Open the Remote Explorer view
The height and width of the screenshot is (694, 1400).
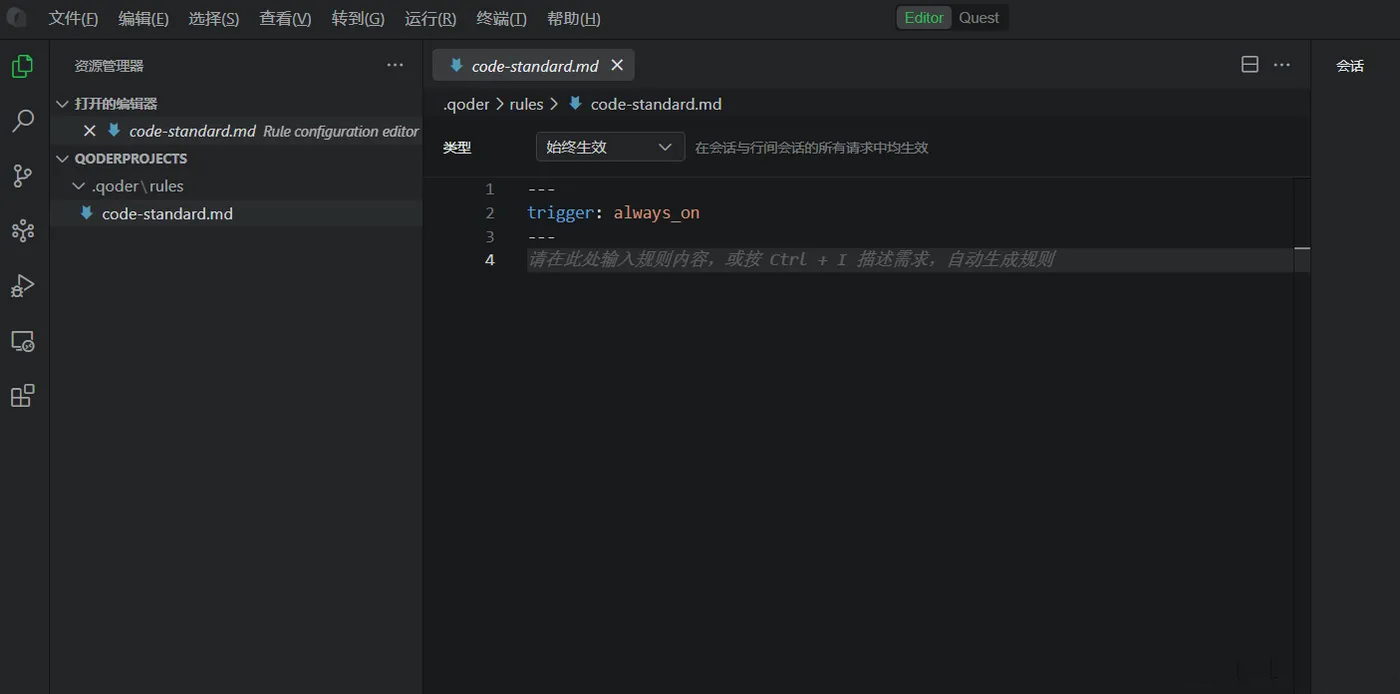(22, 340)
